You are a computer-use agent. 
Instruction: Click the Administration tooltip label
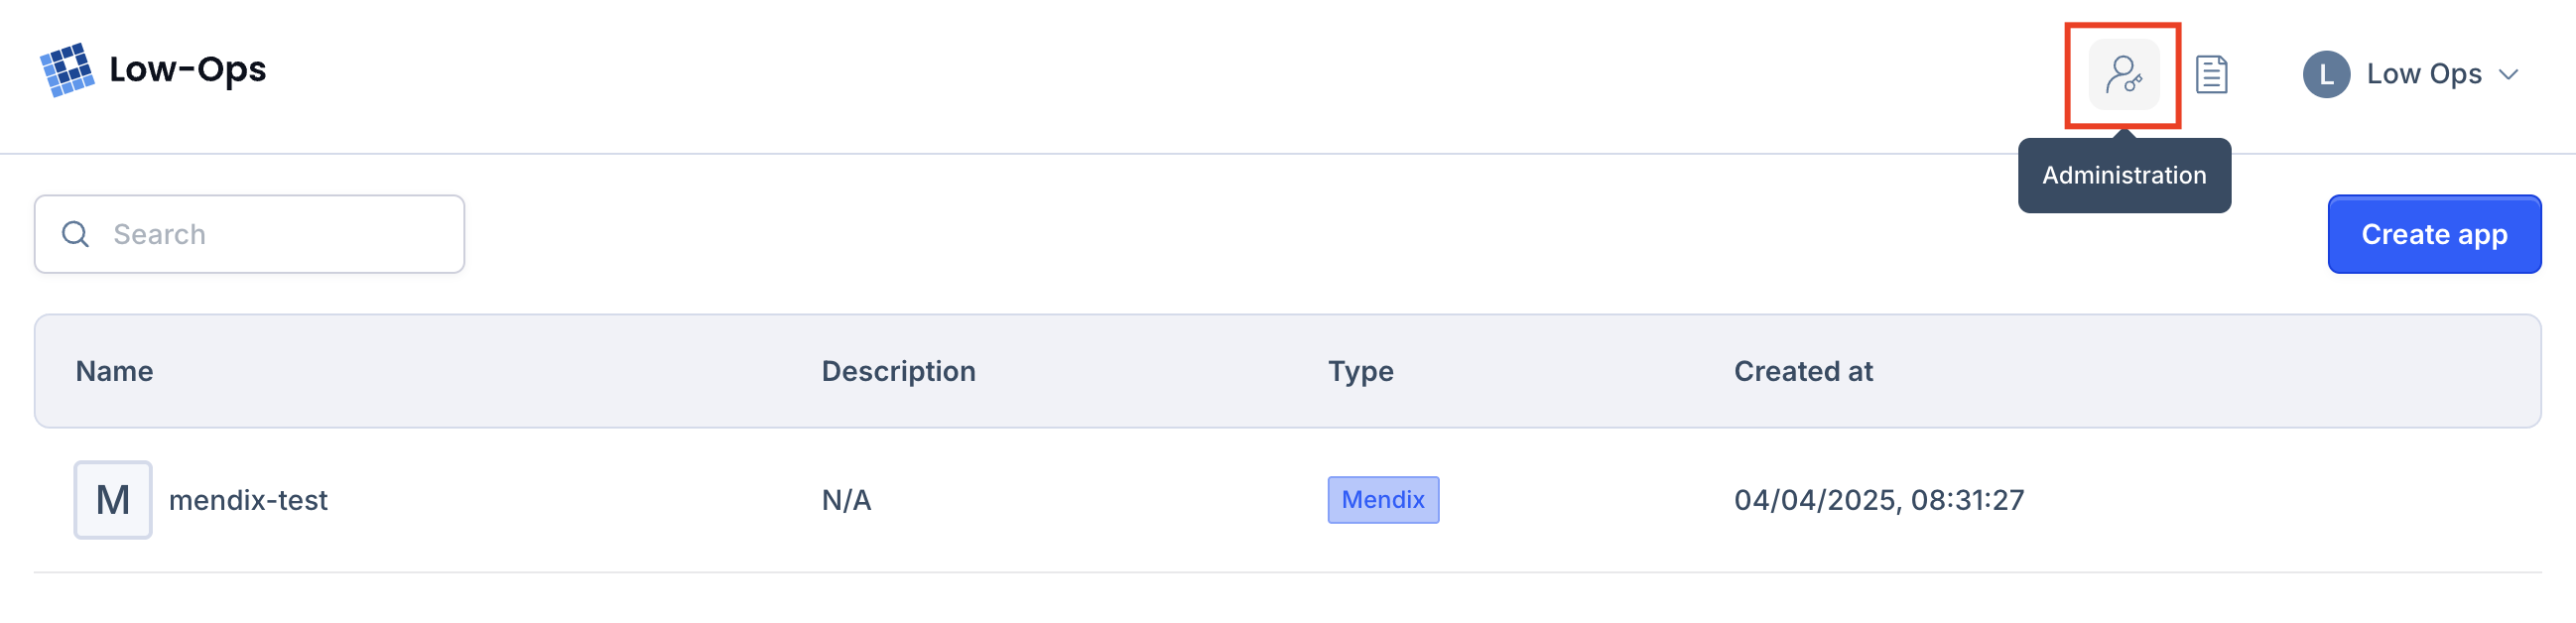2124,175
